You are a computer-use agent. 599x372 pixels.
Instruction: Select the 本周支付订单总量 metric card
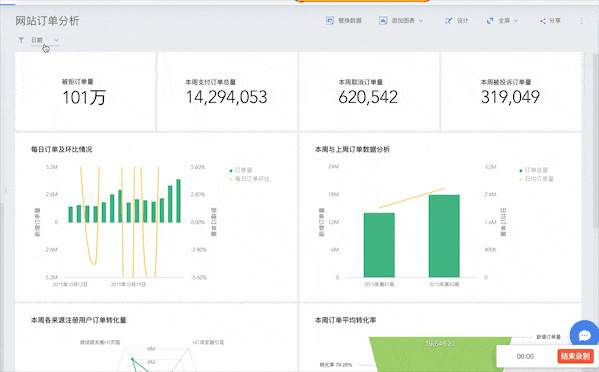pos(227,92)
